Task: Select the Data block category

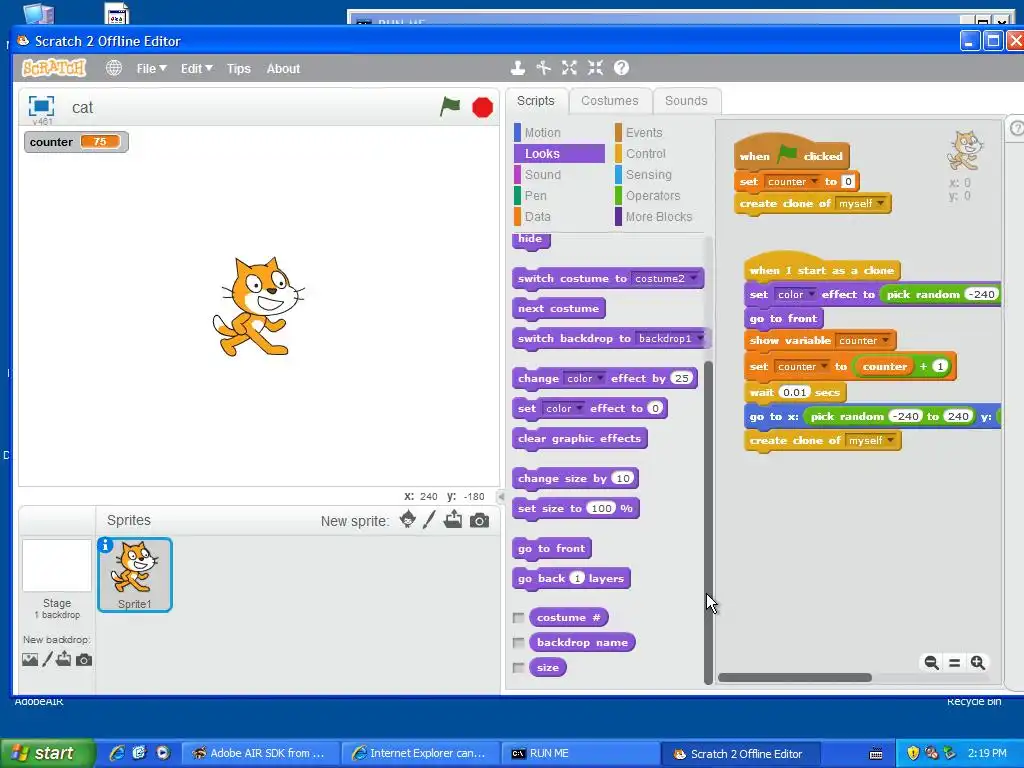Action: pos(537,216)
